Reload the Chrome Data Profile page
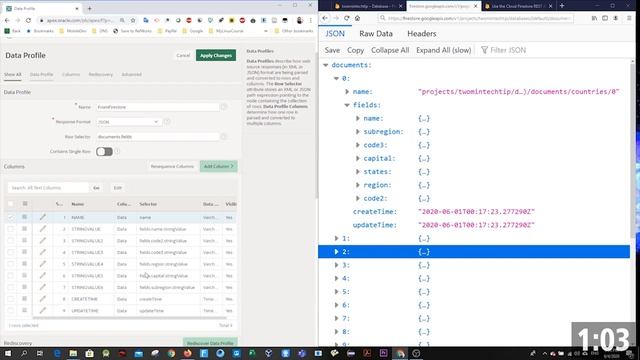Image resolution: width=640 pixels, height=360 pixels. (x=28, y=20)
